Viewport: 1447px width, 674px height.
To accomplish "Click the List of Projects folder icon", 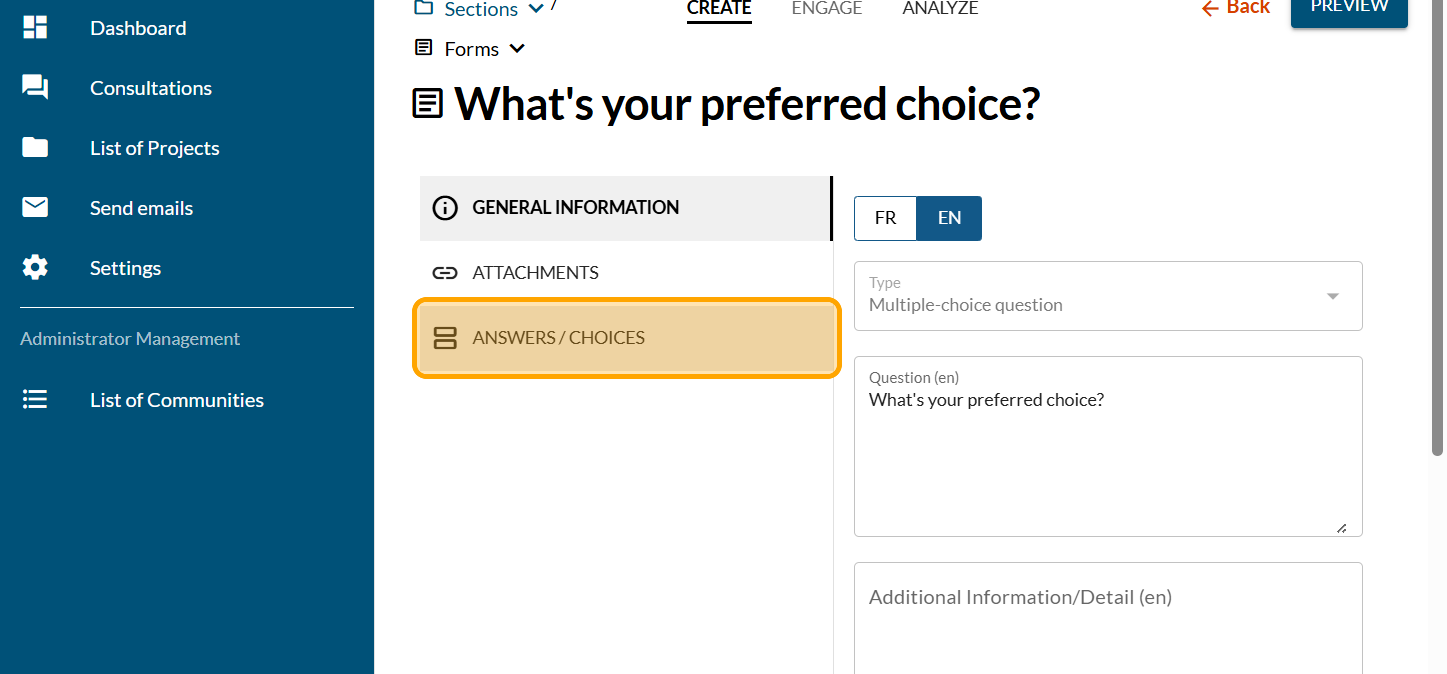I will [35, 148].
